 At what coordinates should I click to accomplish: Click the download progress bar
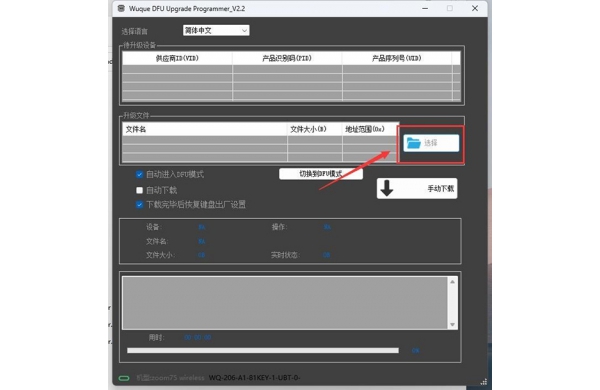pos(263,350)
